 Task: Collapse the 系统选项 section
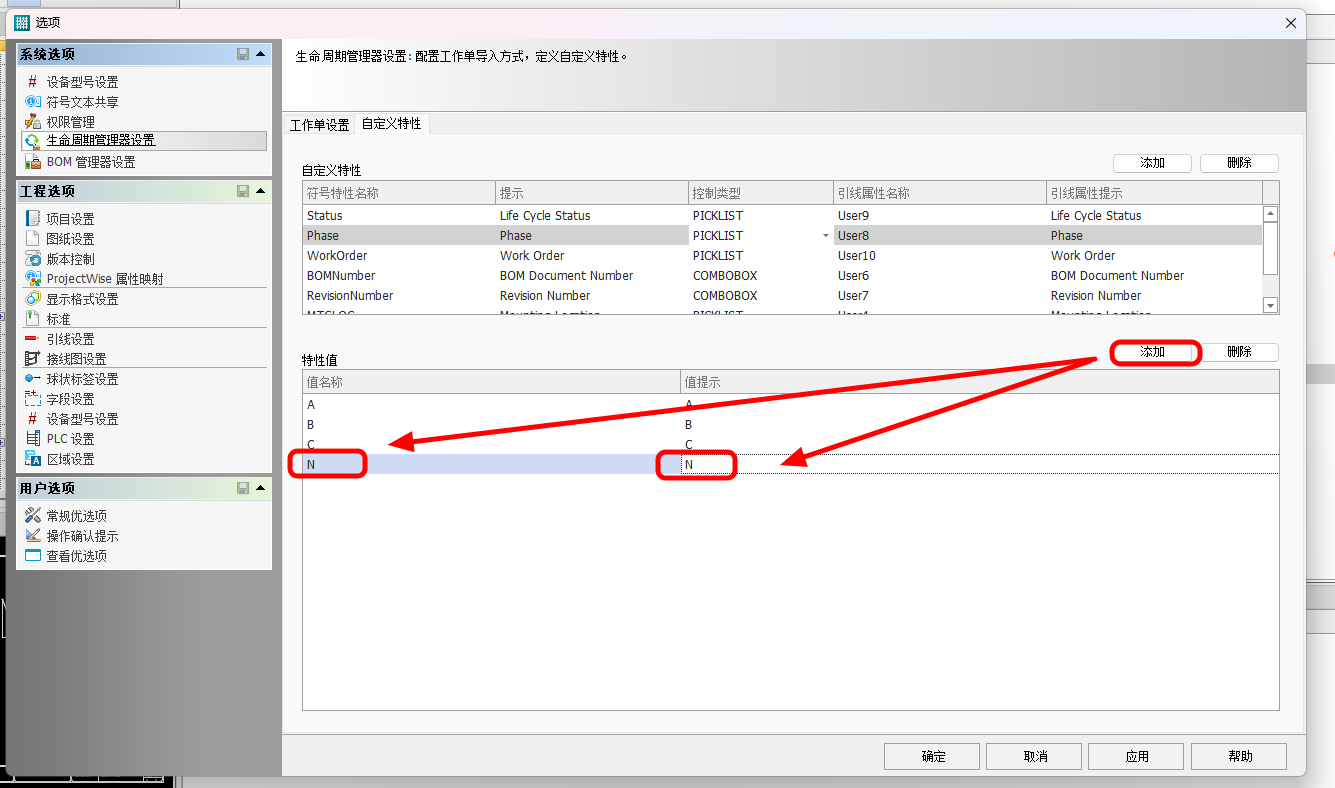(261, 54)
